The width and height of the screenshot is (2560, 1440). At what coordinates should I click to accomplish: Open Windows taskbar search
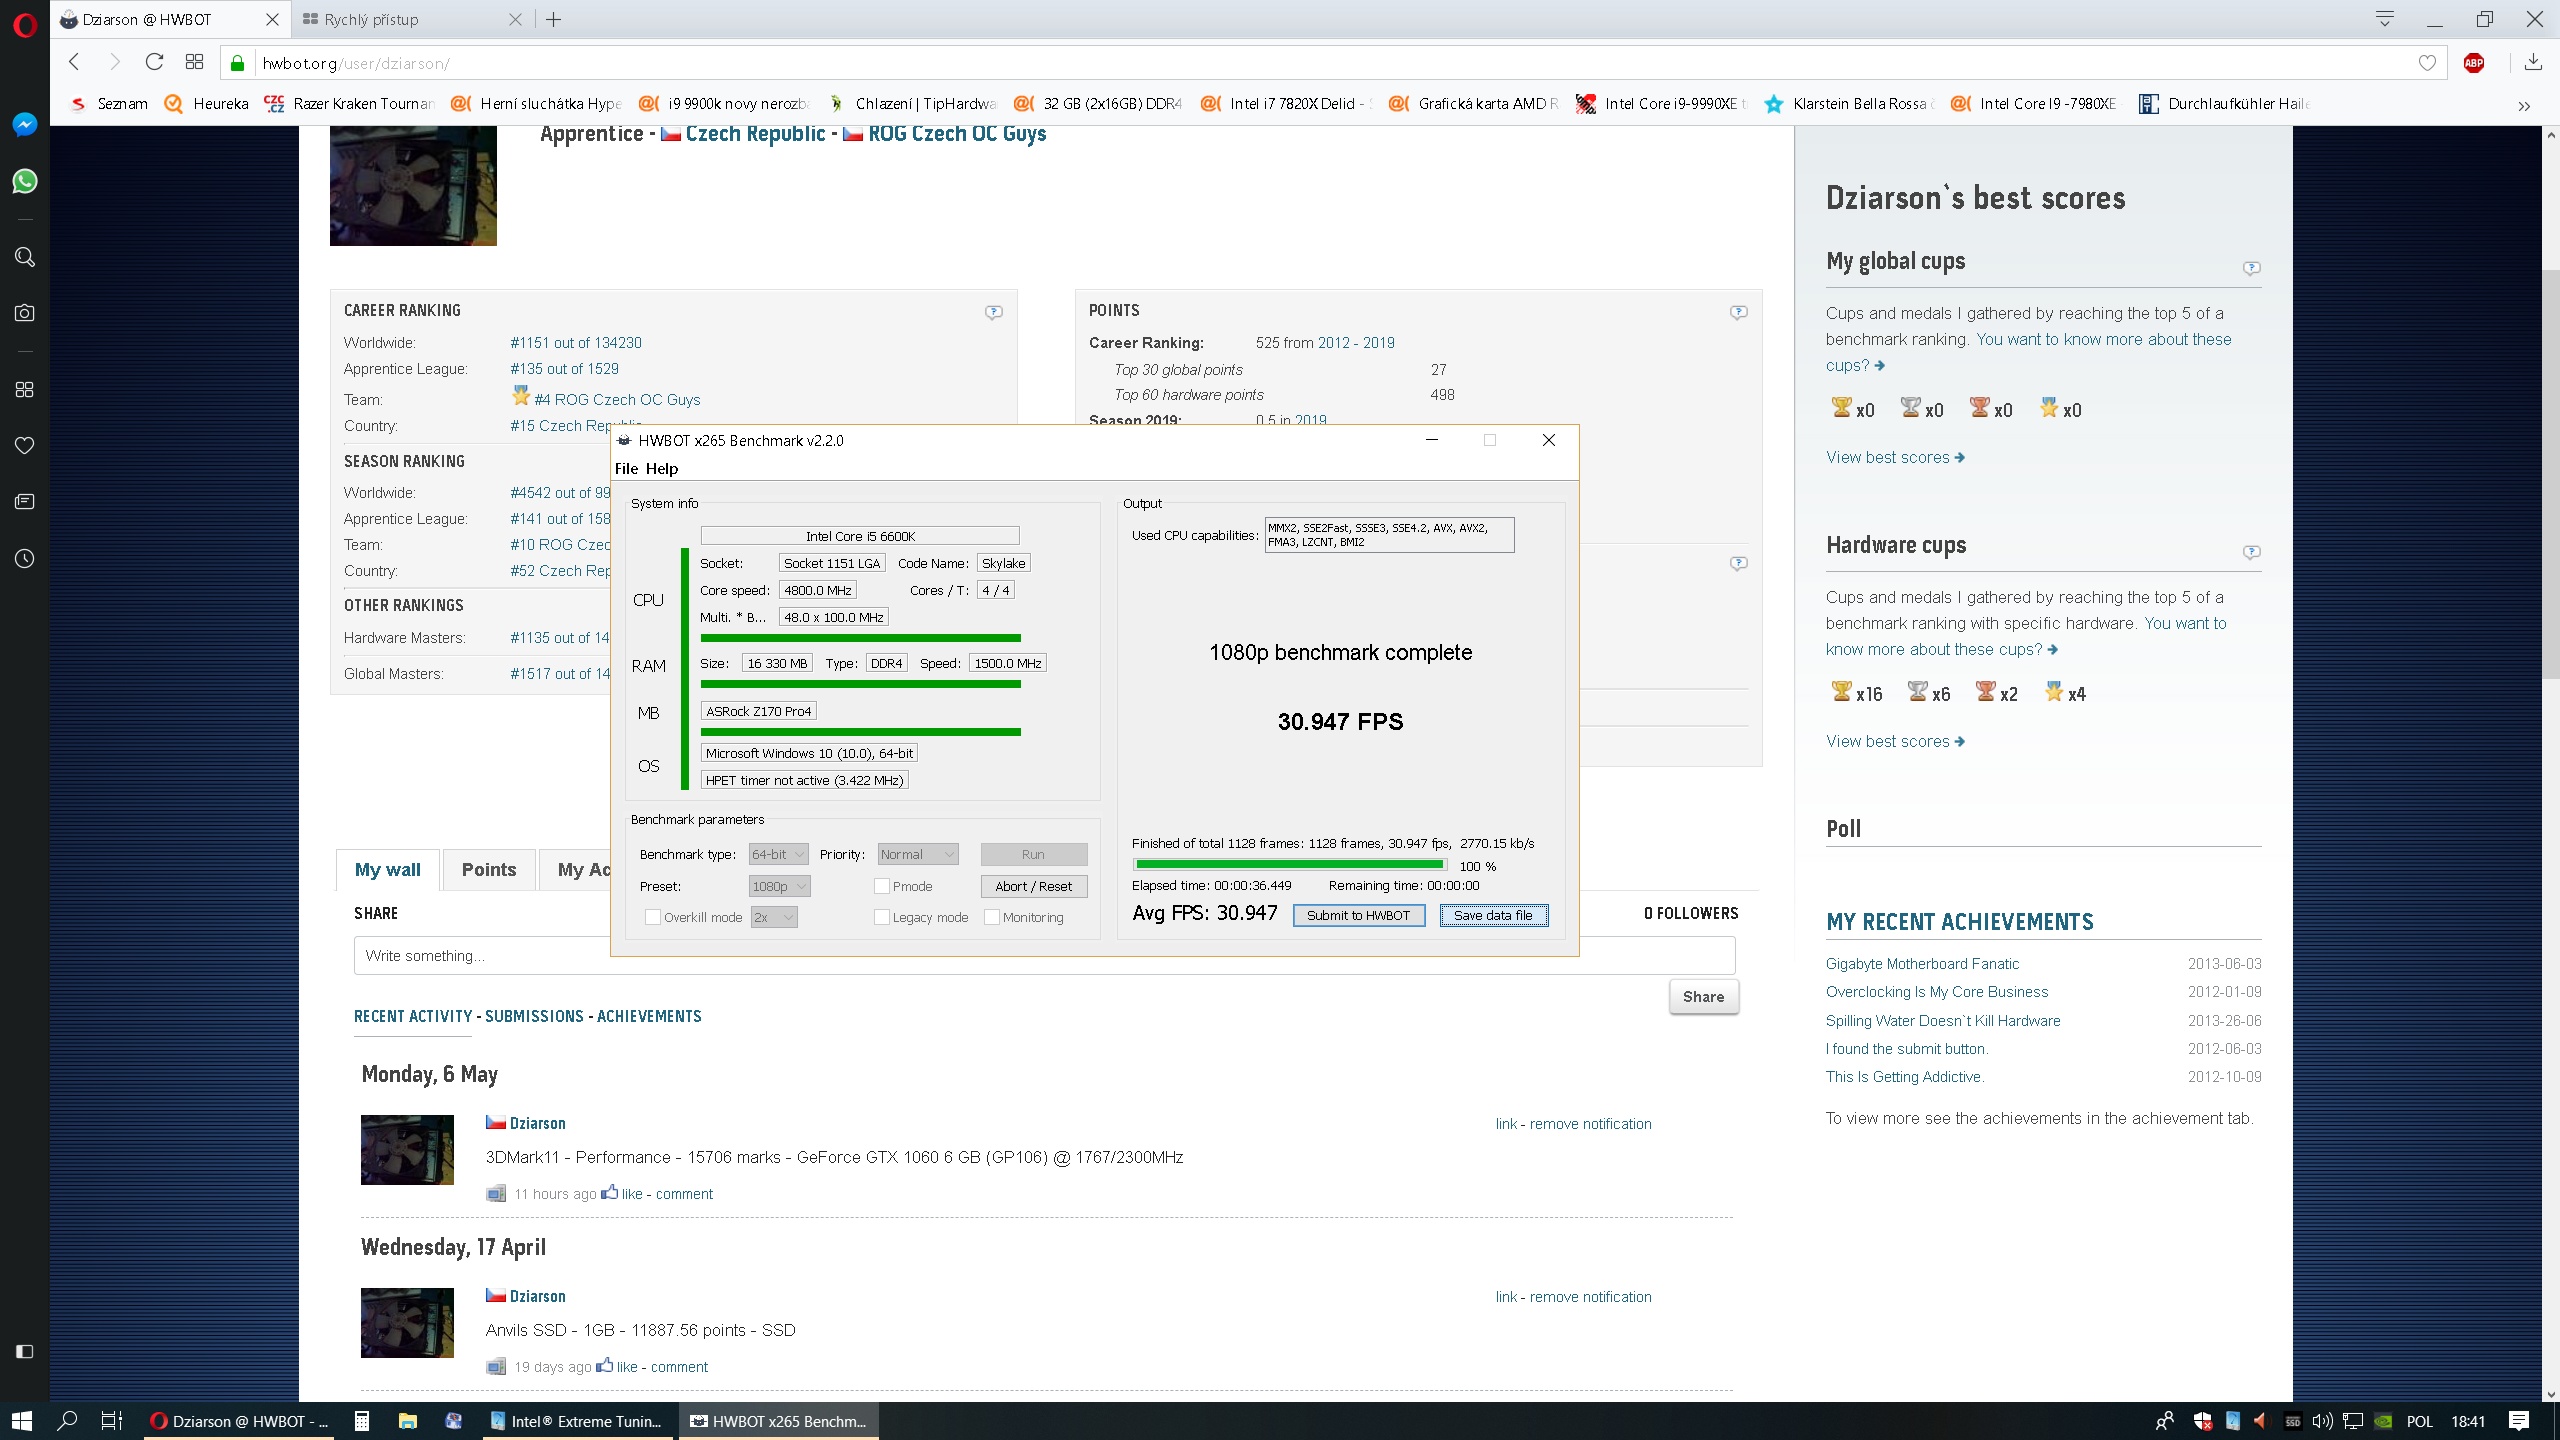pos(68,1421)
